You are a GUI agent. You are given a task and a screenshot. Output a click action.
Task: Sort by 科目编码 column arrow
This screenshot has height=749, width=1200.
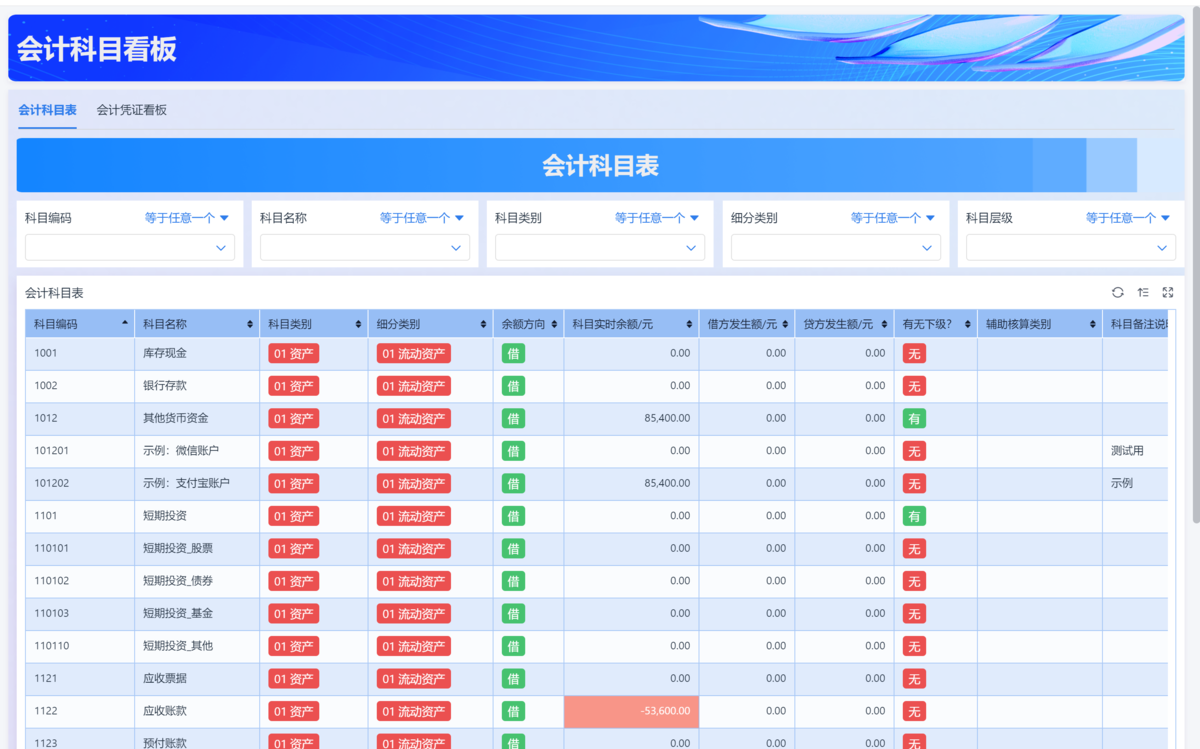pyautogui.click(x=125, y=324)
